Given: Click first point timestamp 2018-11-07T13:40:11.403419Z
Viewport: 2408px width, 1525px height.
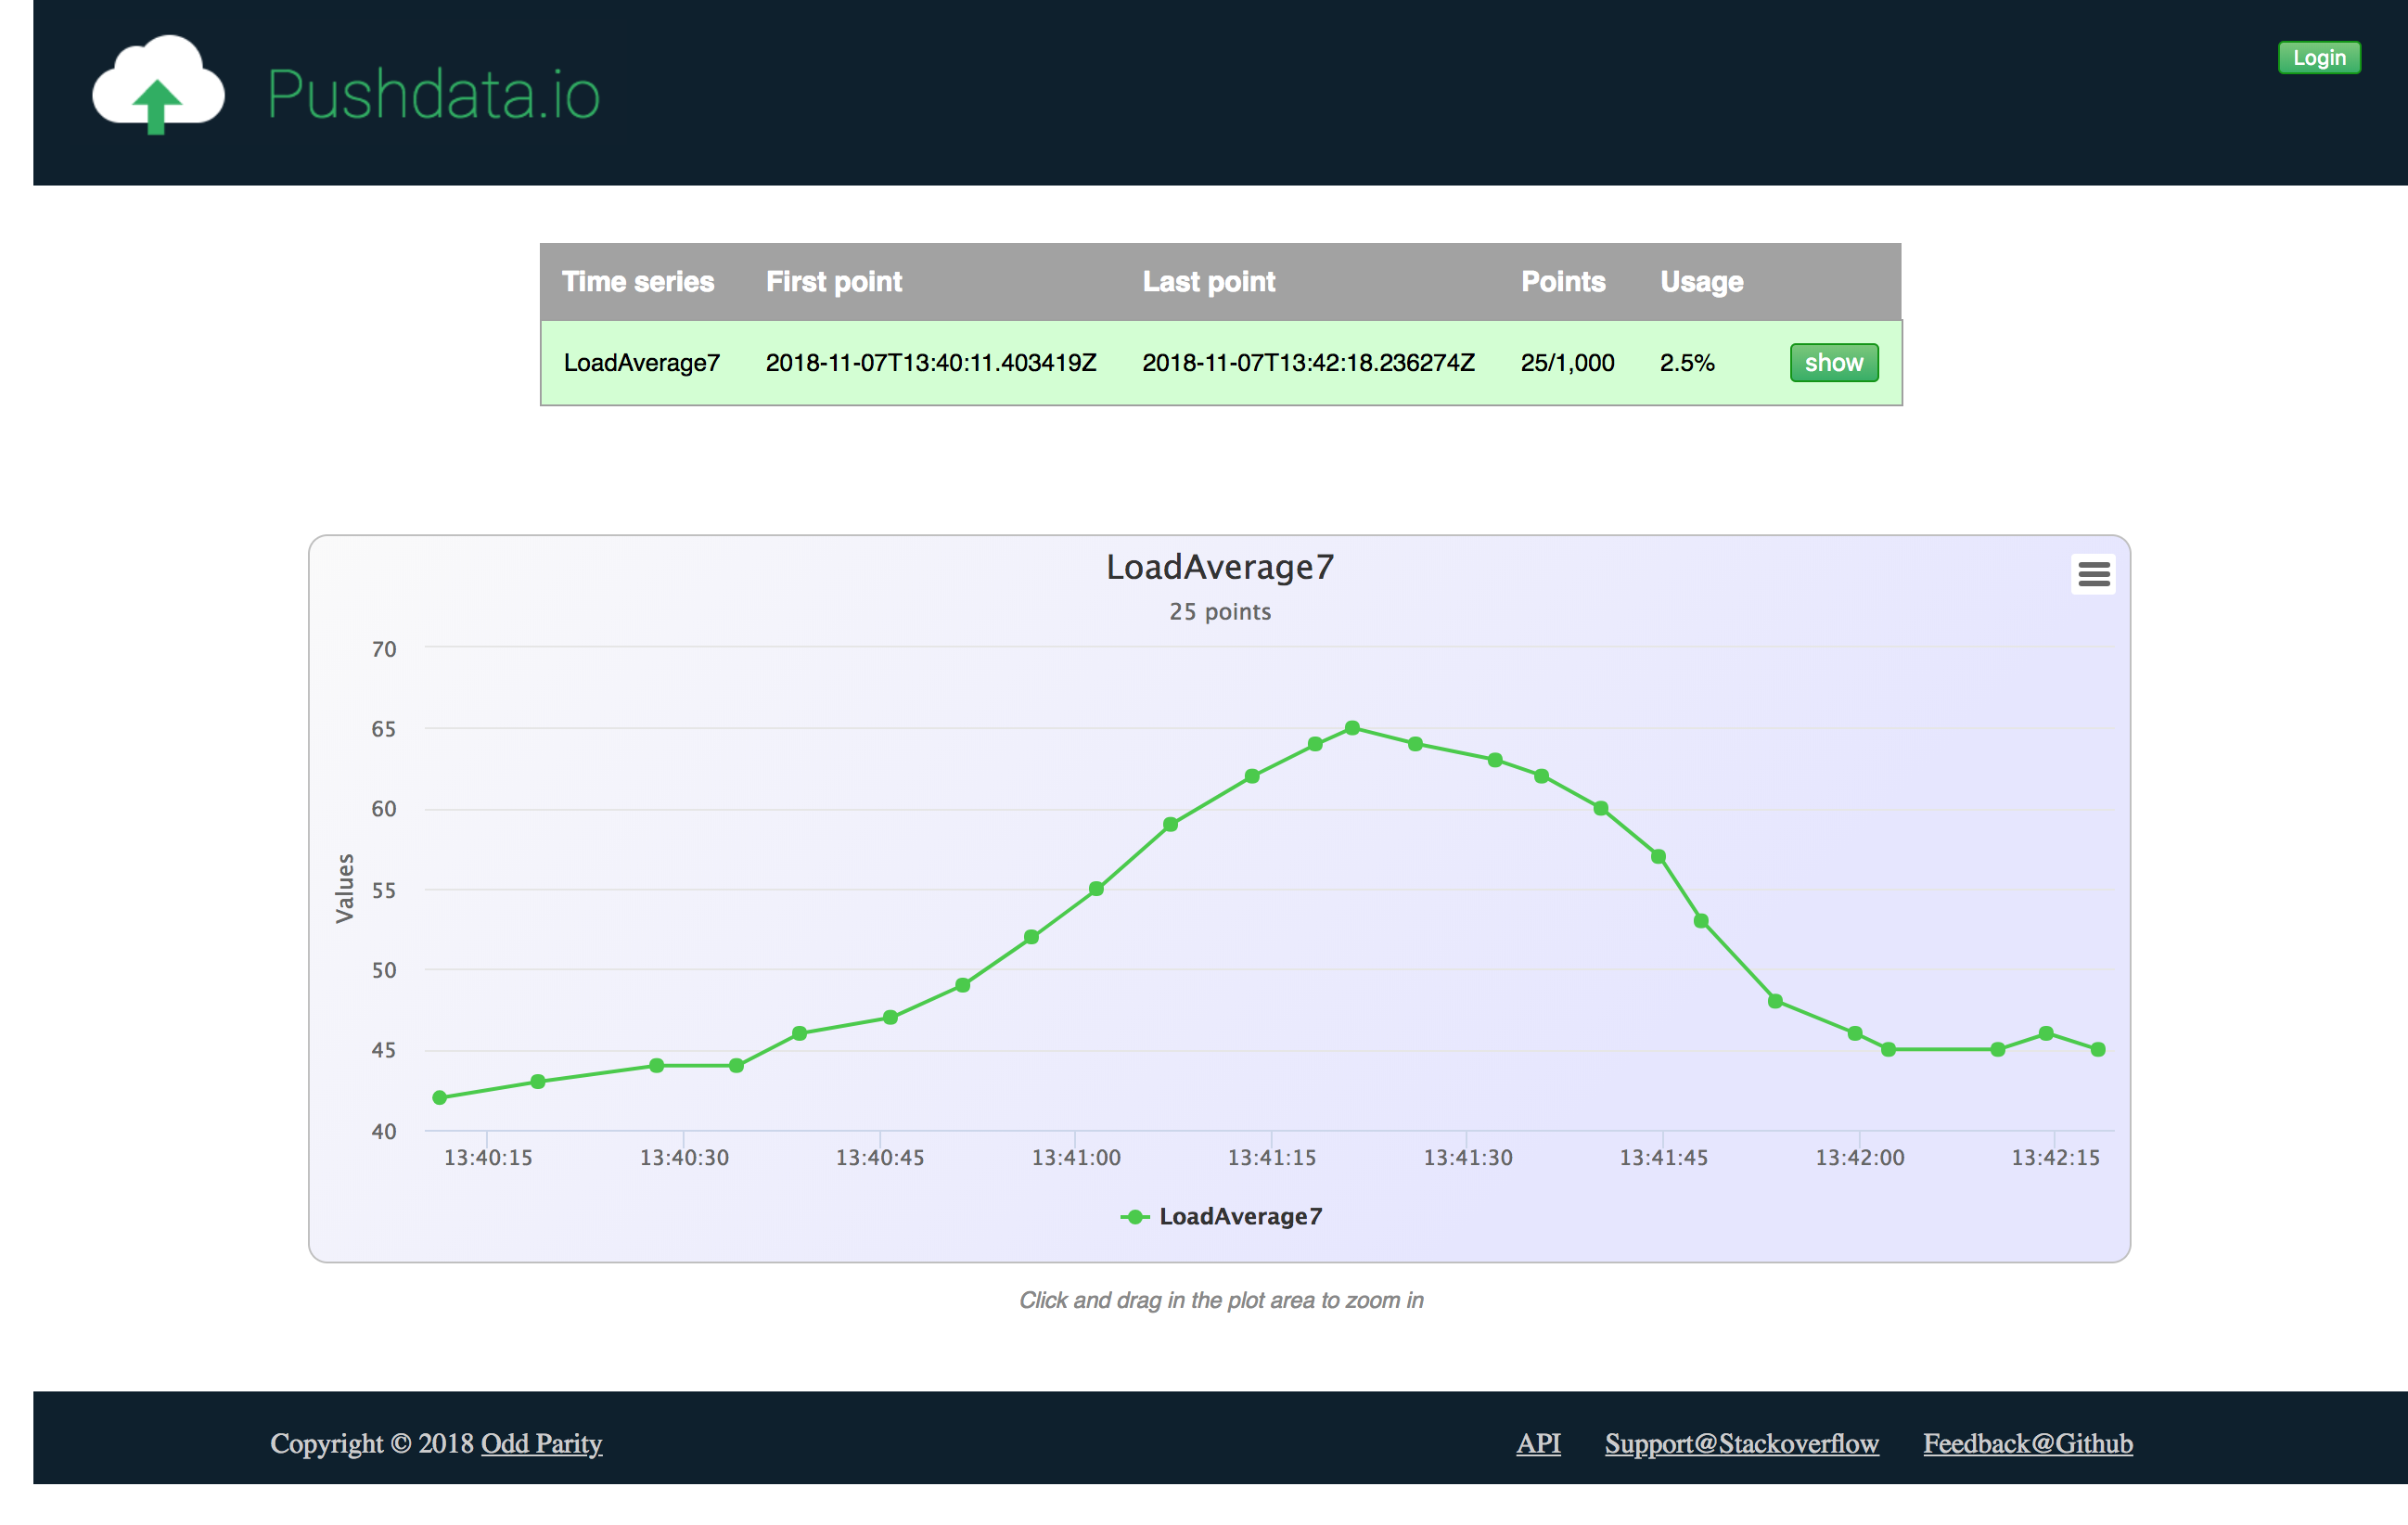Looking at the screenshot, I should pos(931,363).
